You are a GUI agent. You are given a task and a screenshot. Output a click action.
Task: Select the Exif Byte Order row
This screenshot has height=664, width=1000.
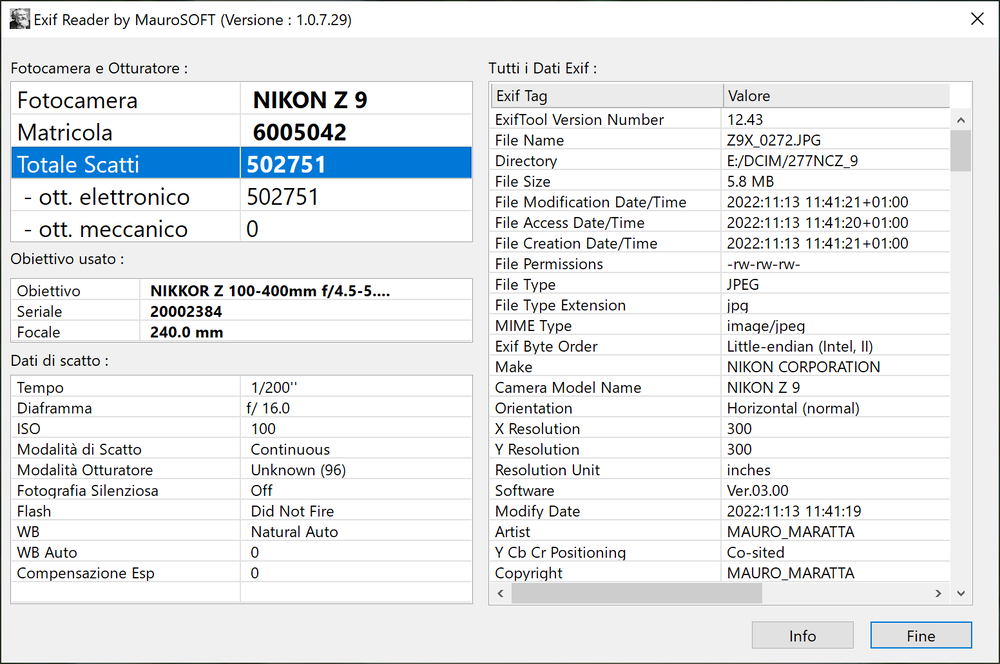click(720, 346)
